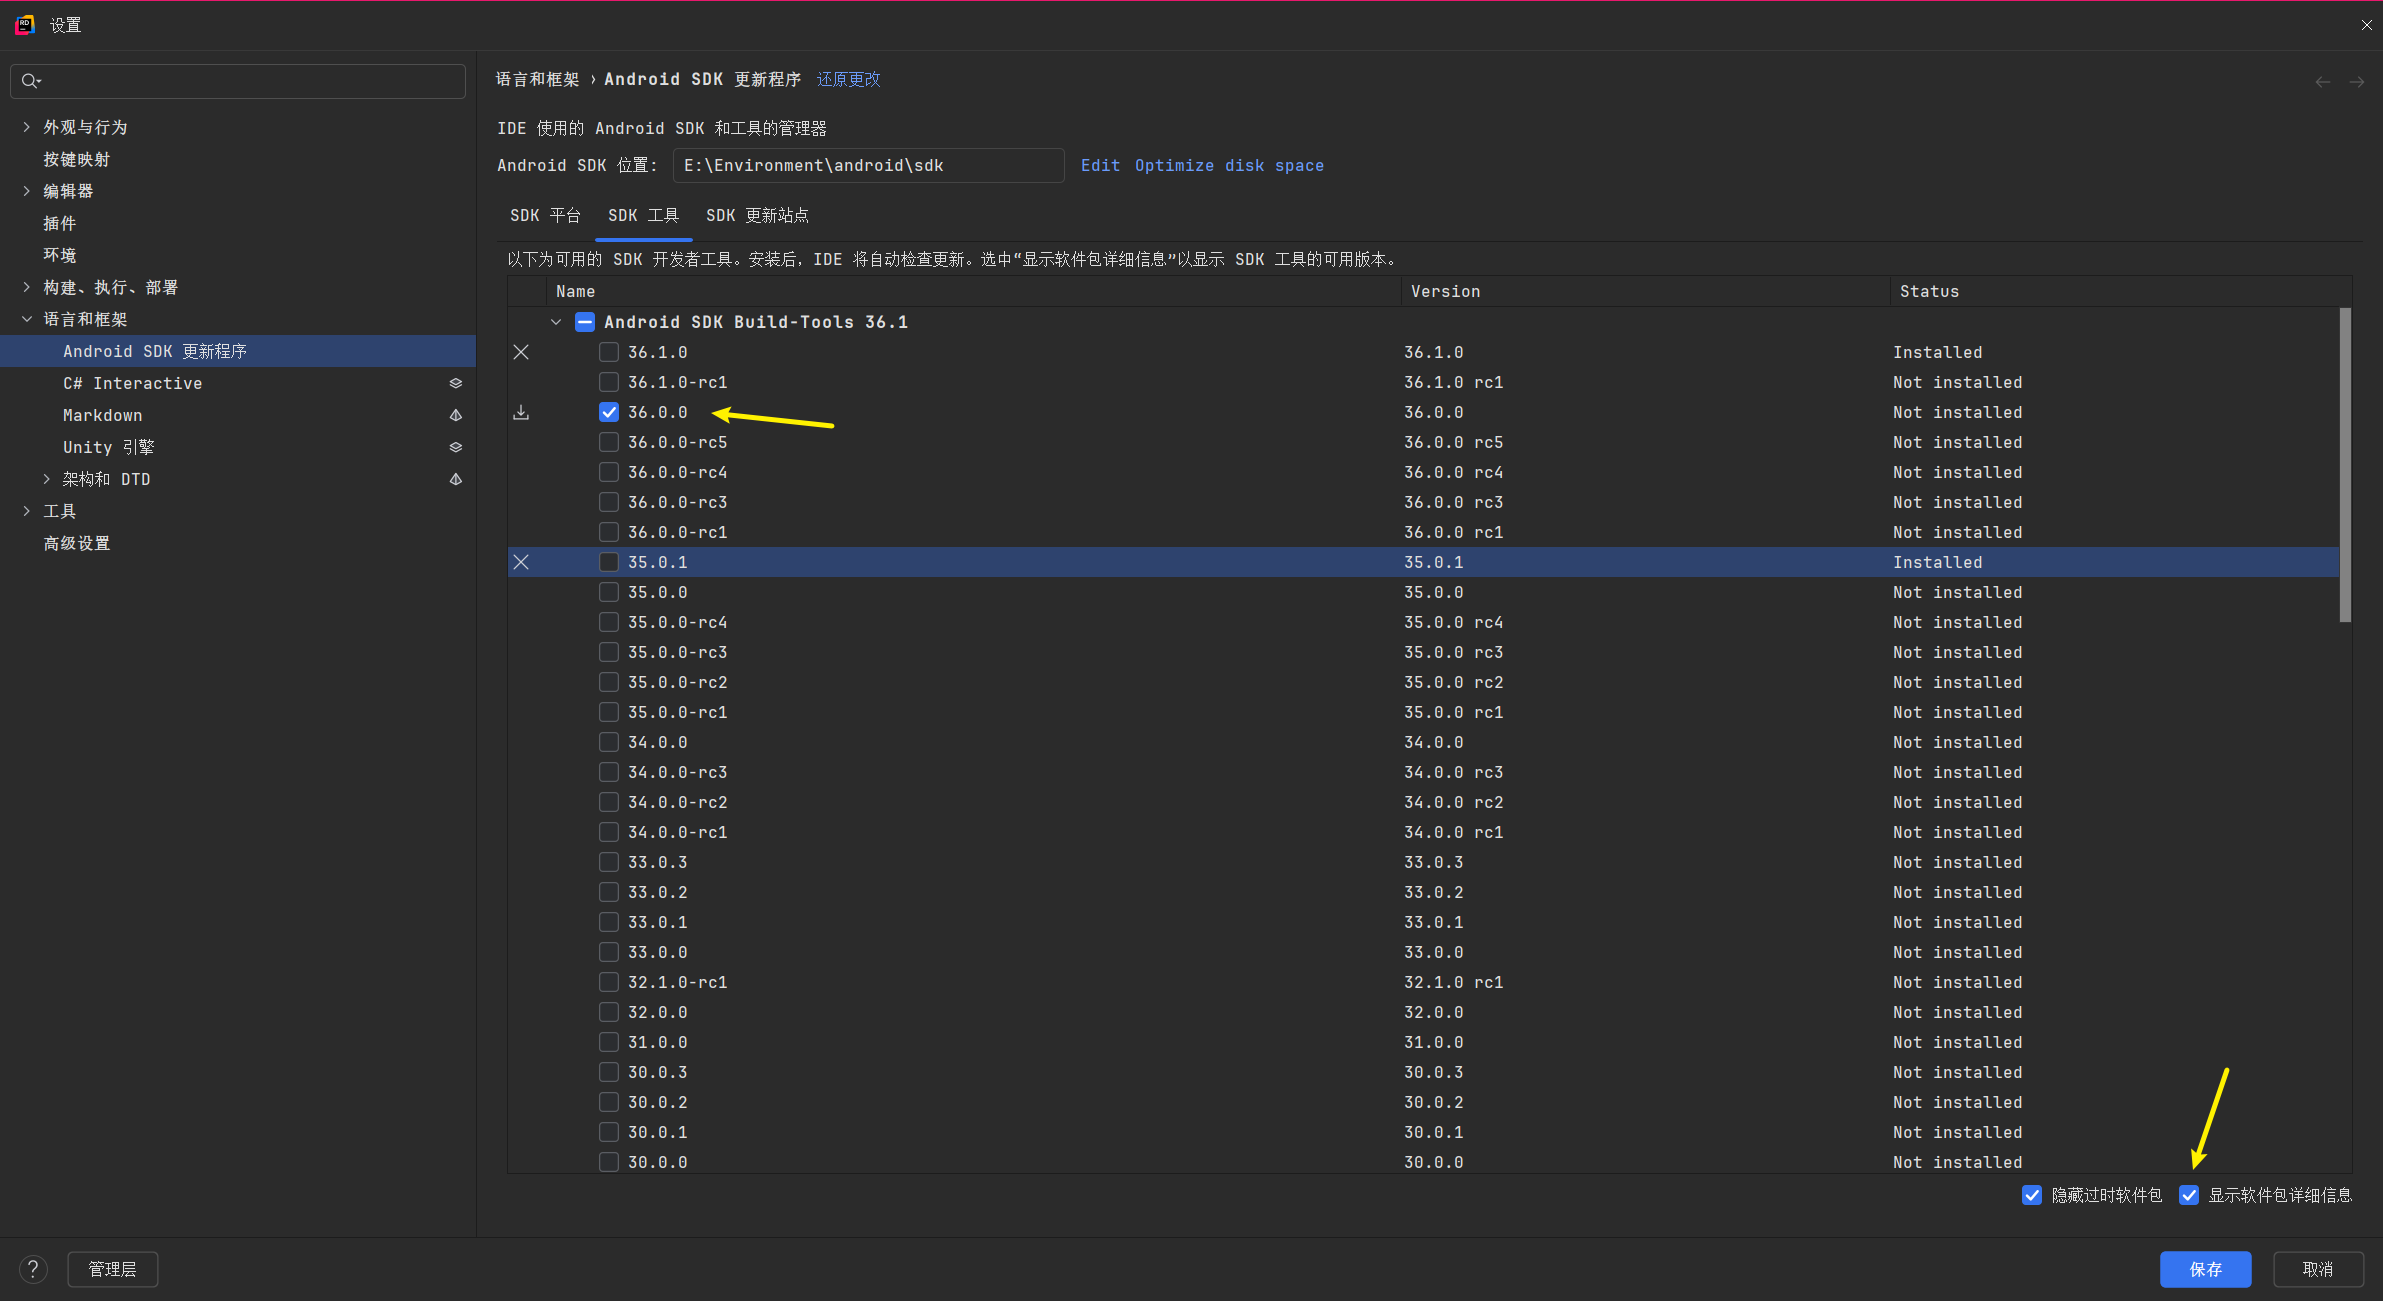Click the 保存 button
The width and height of the screenshot is (2383, 1301).
pos(2205,1269)
